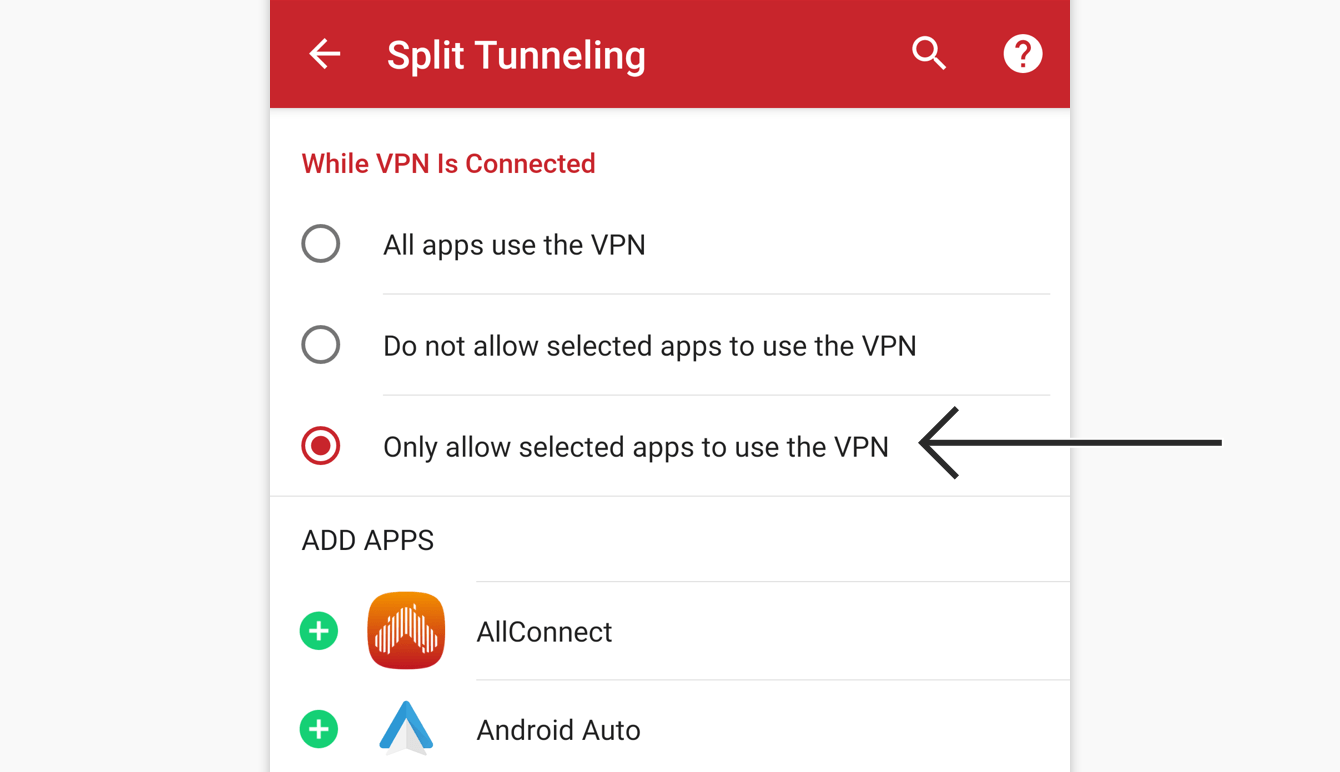Click Do not allow selected apps label text
This screenshot has height=772, width=1340.
click(x=650, y=346)
